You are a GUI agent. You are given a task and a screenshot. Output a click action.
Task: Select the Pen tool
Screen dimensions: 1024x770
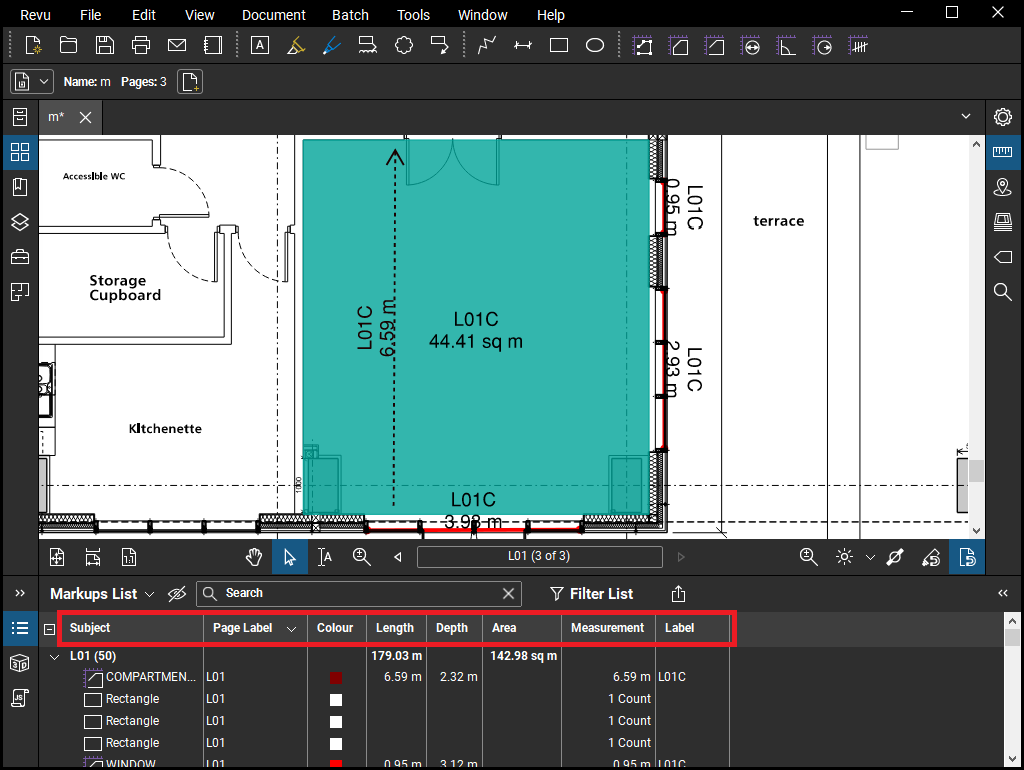[332, 46]
